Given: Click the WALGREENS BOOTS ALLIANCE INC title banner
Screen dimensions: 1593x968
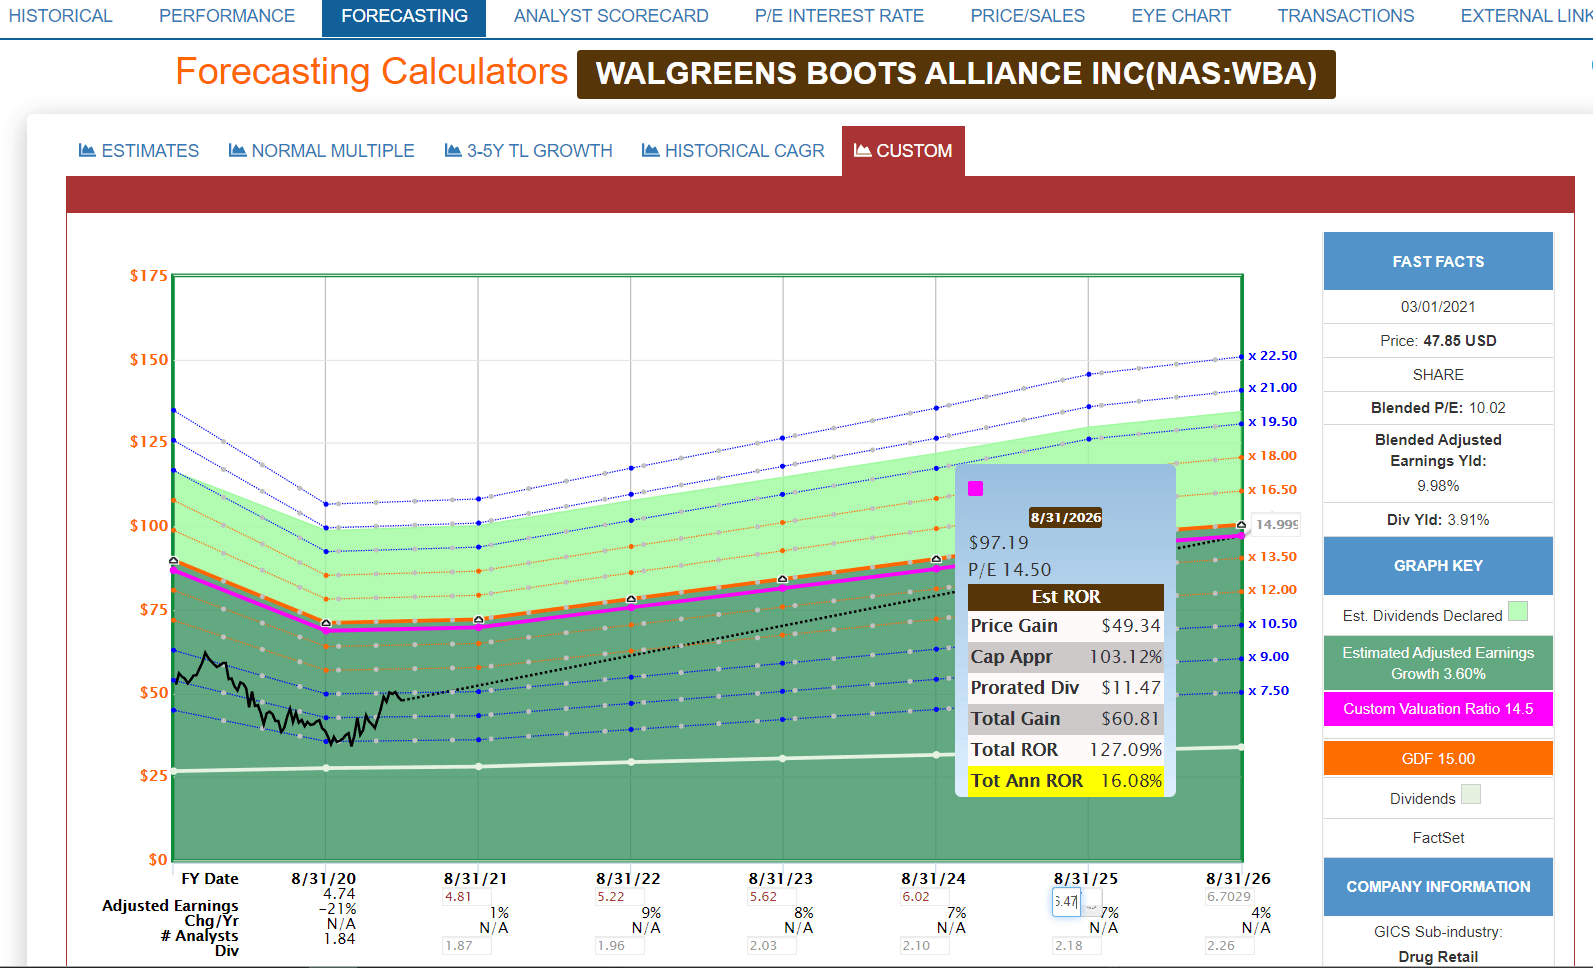Looking at the screenshot, I should click(956, 74).
